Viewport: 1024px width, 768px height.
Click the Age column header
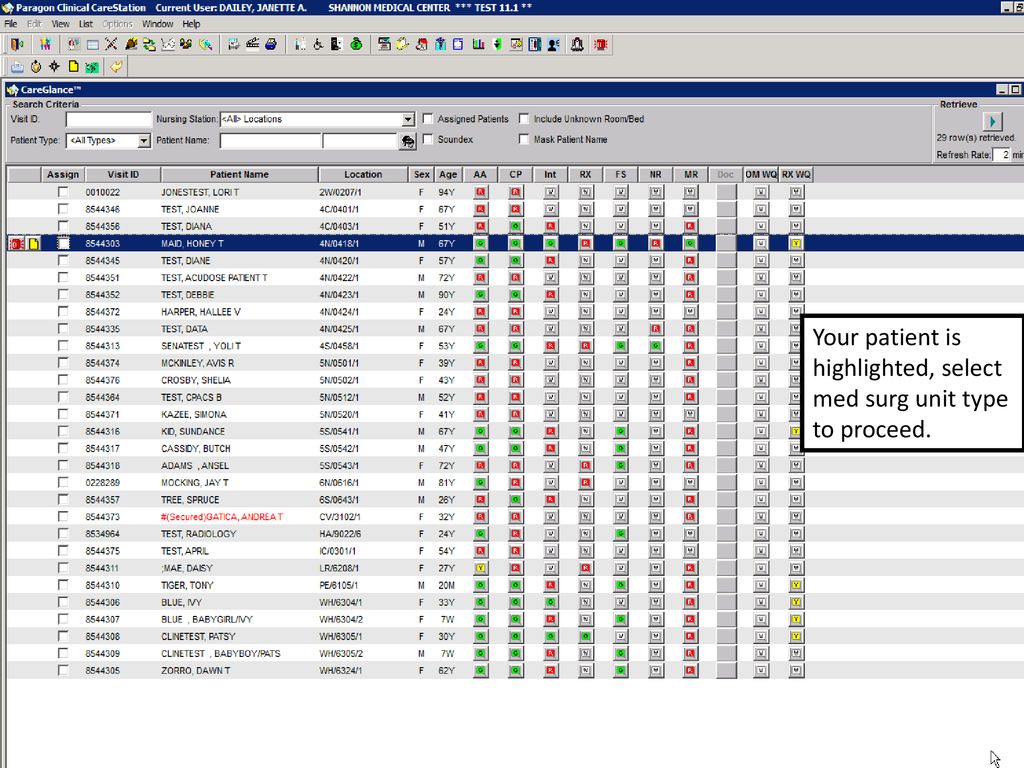[x=448, y=174]
